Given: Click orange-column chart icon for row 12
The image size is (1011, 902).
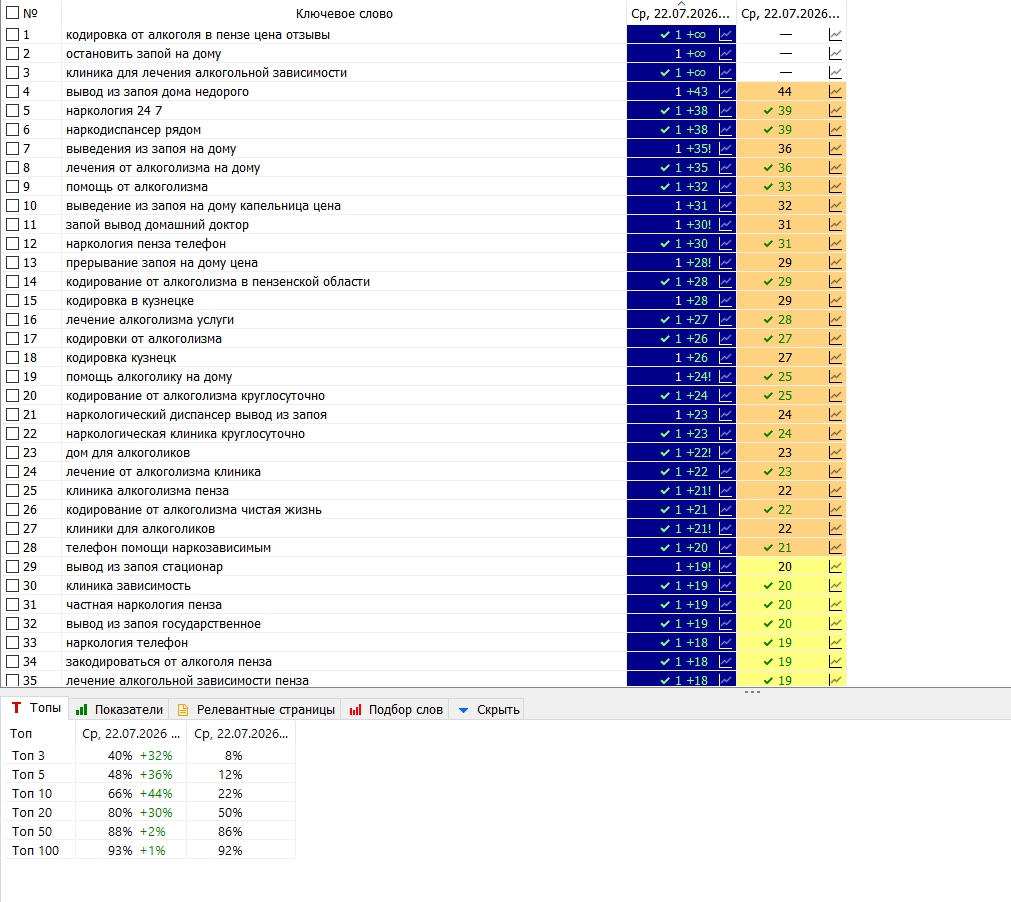Looking at the screenshot, I should (835, 244).
